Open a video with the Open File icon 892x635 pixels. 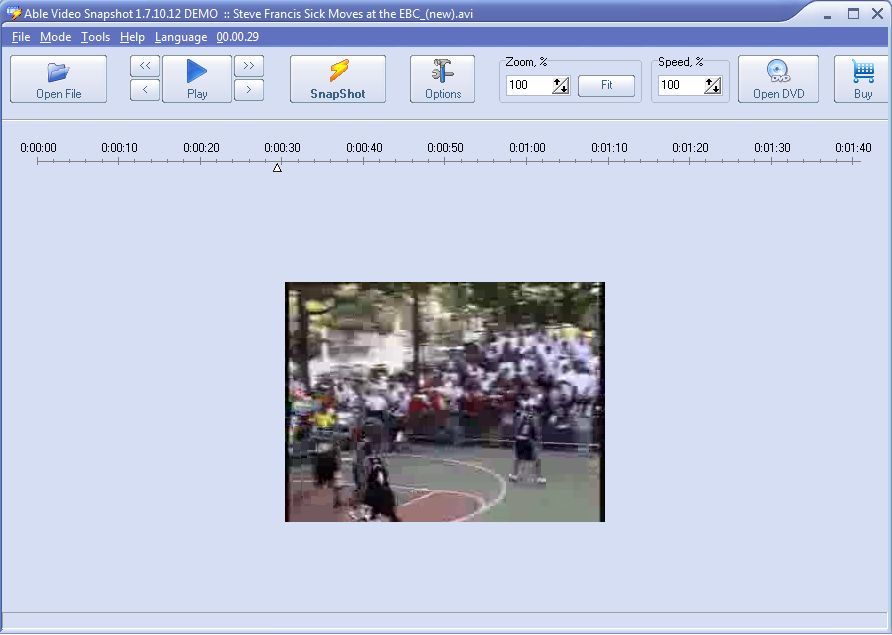tap(57, 79)
